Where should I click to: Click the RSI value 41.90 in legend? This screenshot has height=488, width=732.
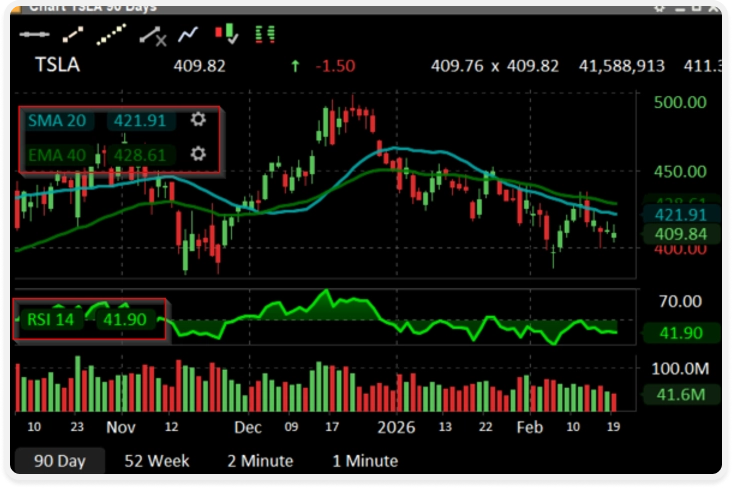125,320
